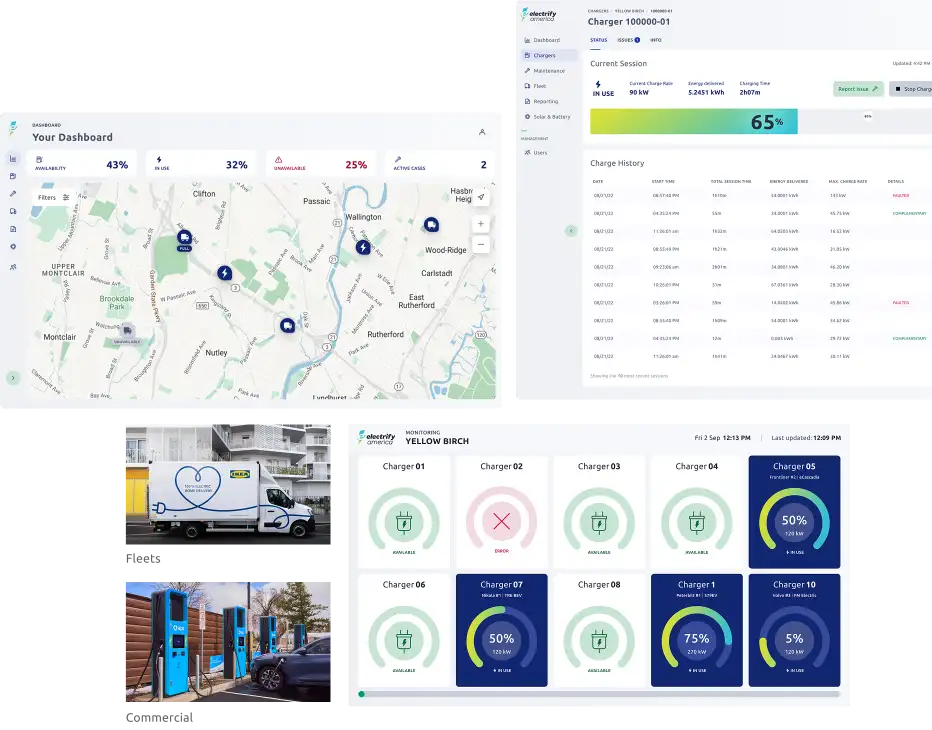Screen dimensions: 932x730
Task: Open Chargers in charger page sidebar
Action: (550, 55)
